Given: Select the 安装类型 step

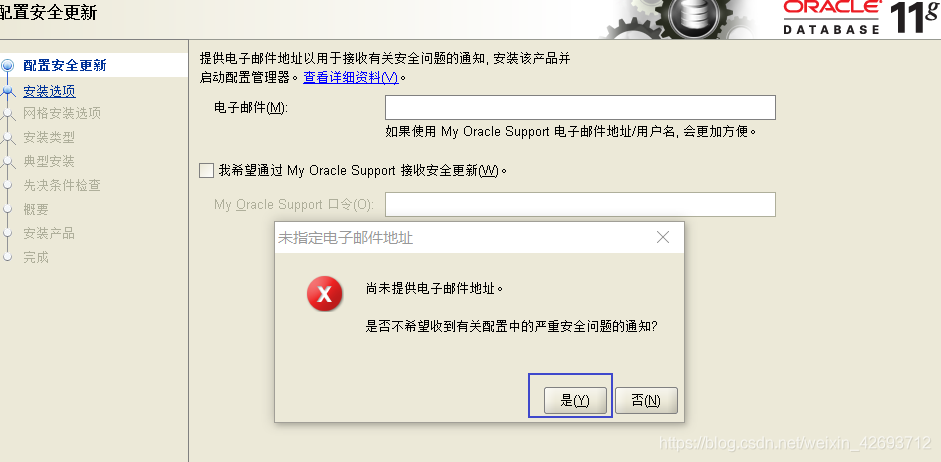Looking at the screenshot, I should click(x=49, y=137).
